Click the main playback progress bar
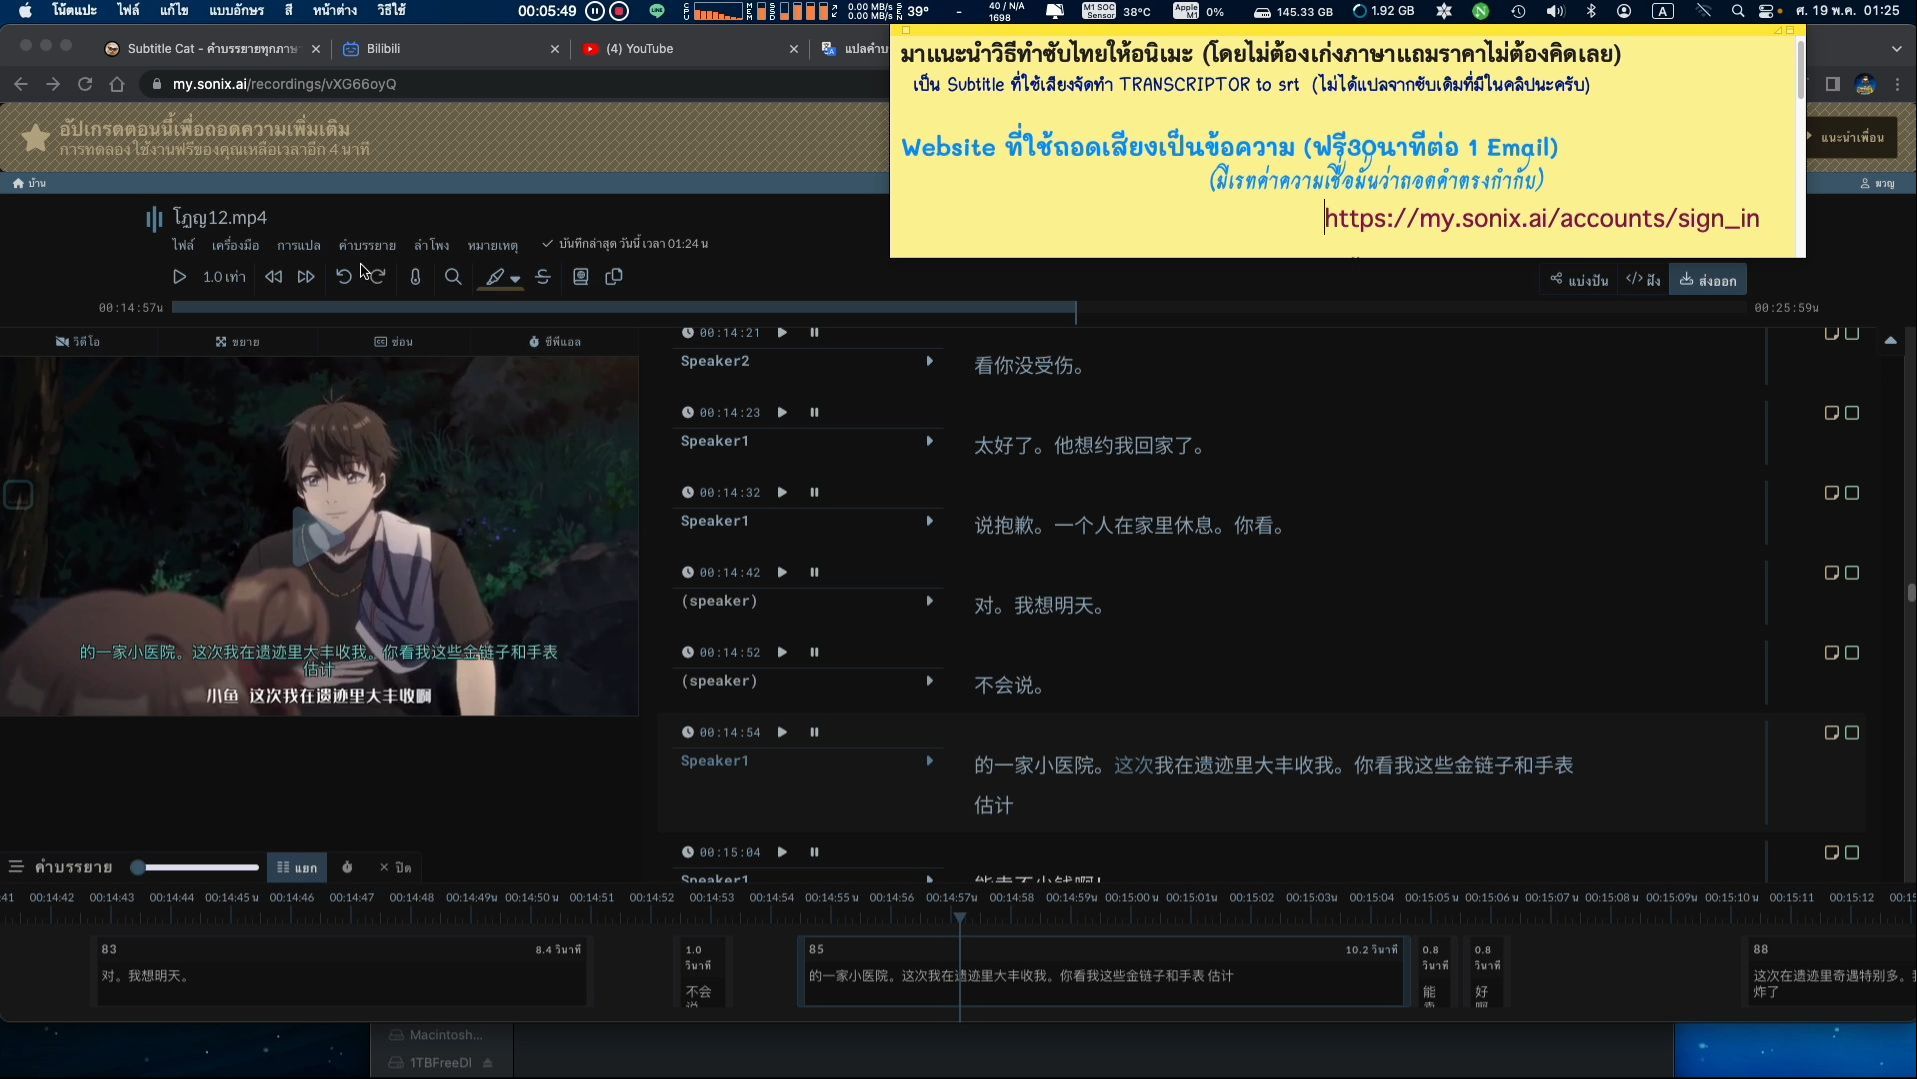The width and height of the screenshot is (1917, 1079). pyautogui.click(x=959, y=308)
